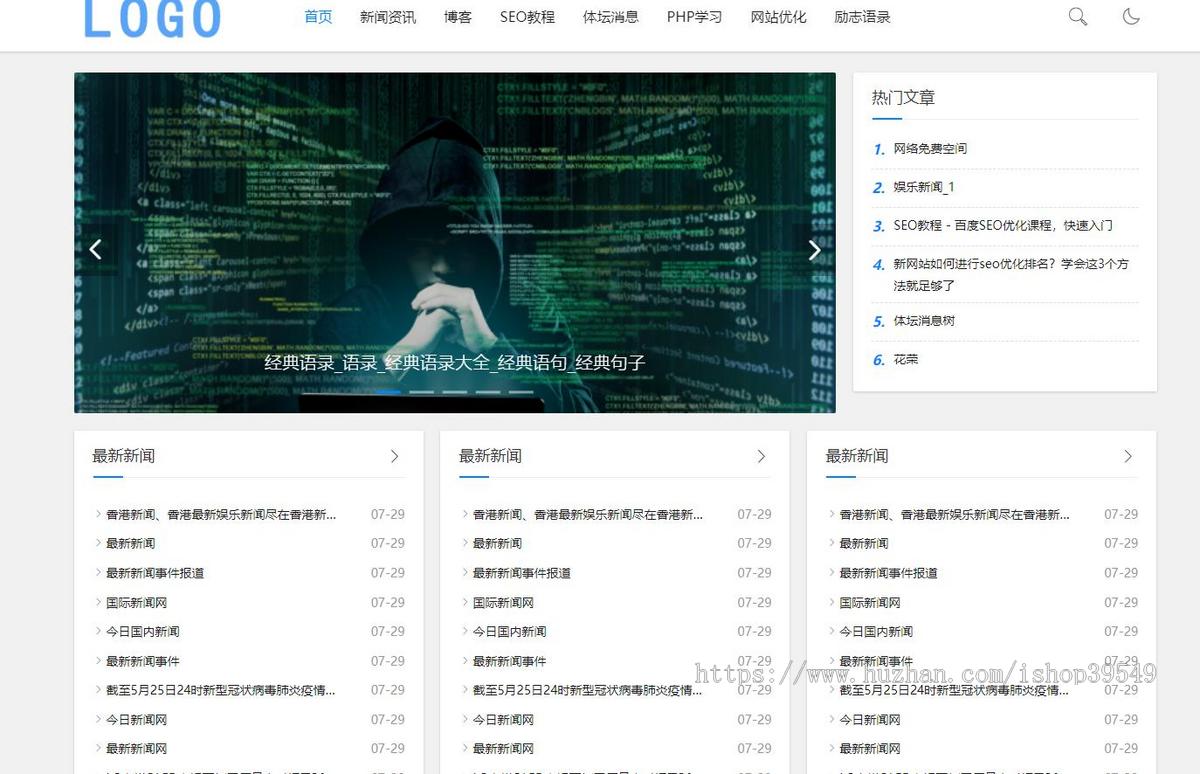
Task: Jump to the fifth carousel slide indicator
Action: click(521, 392)
